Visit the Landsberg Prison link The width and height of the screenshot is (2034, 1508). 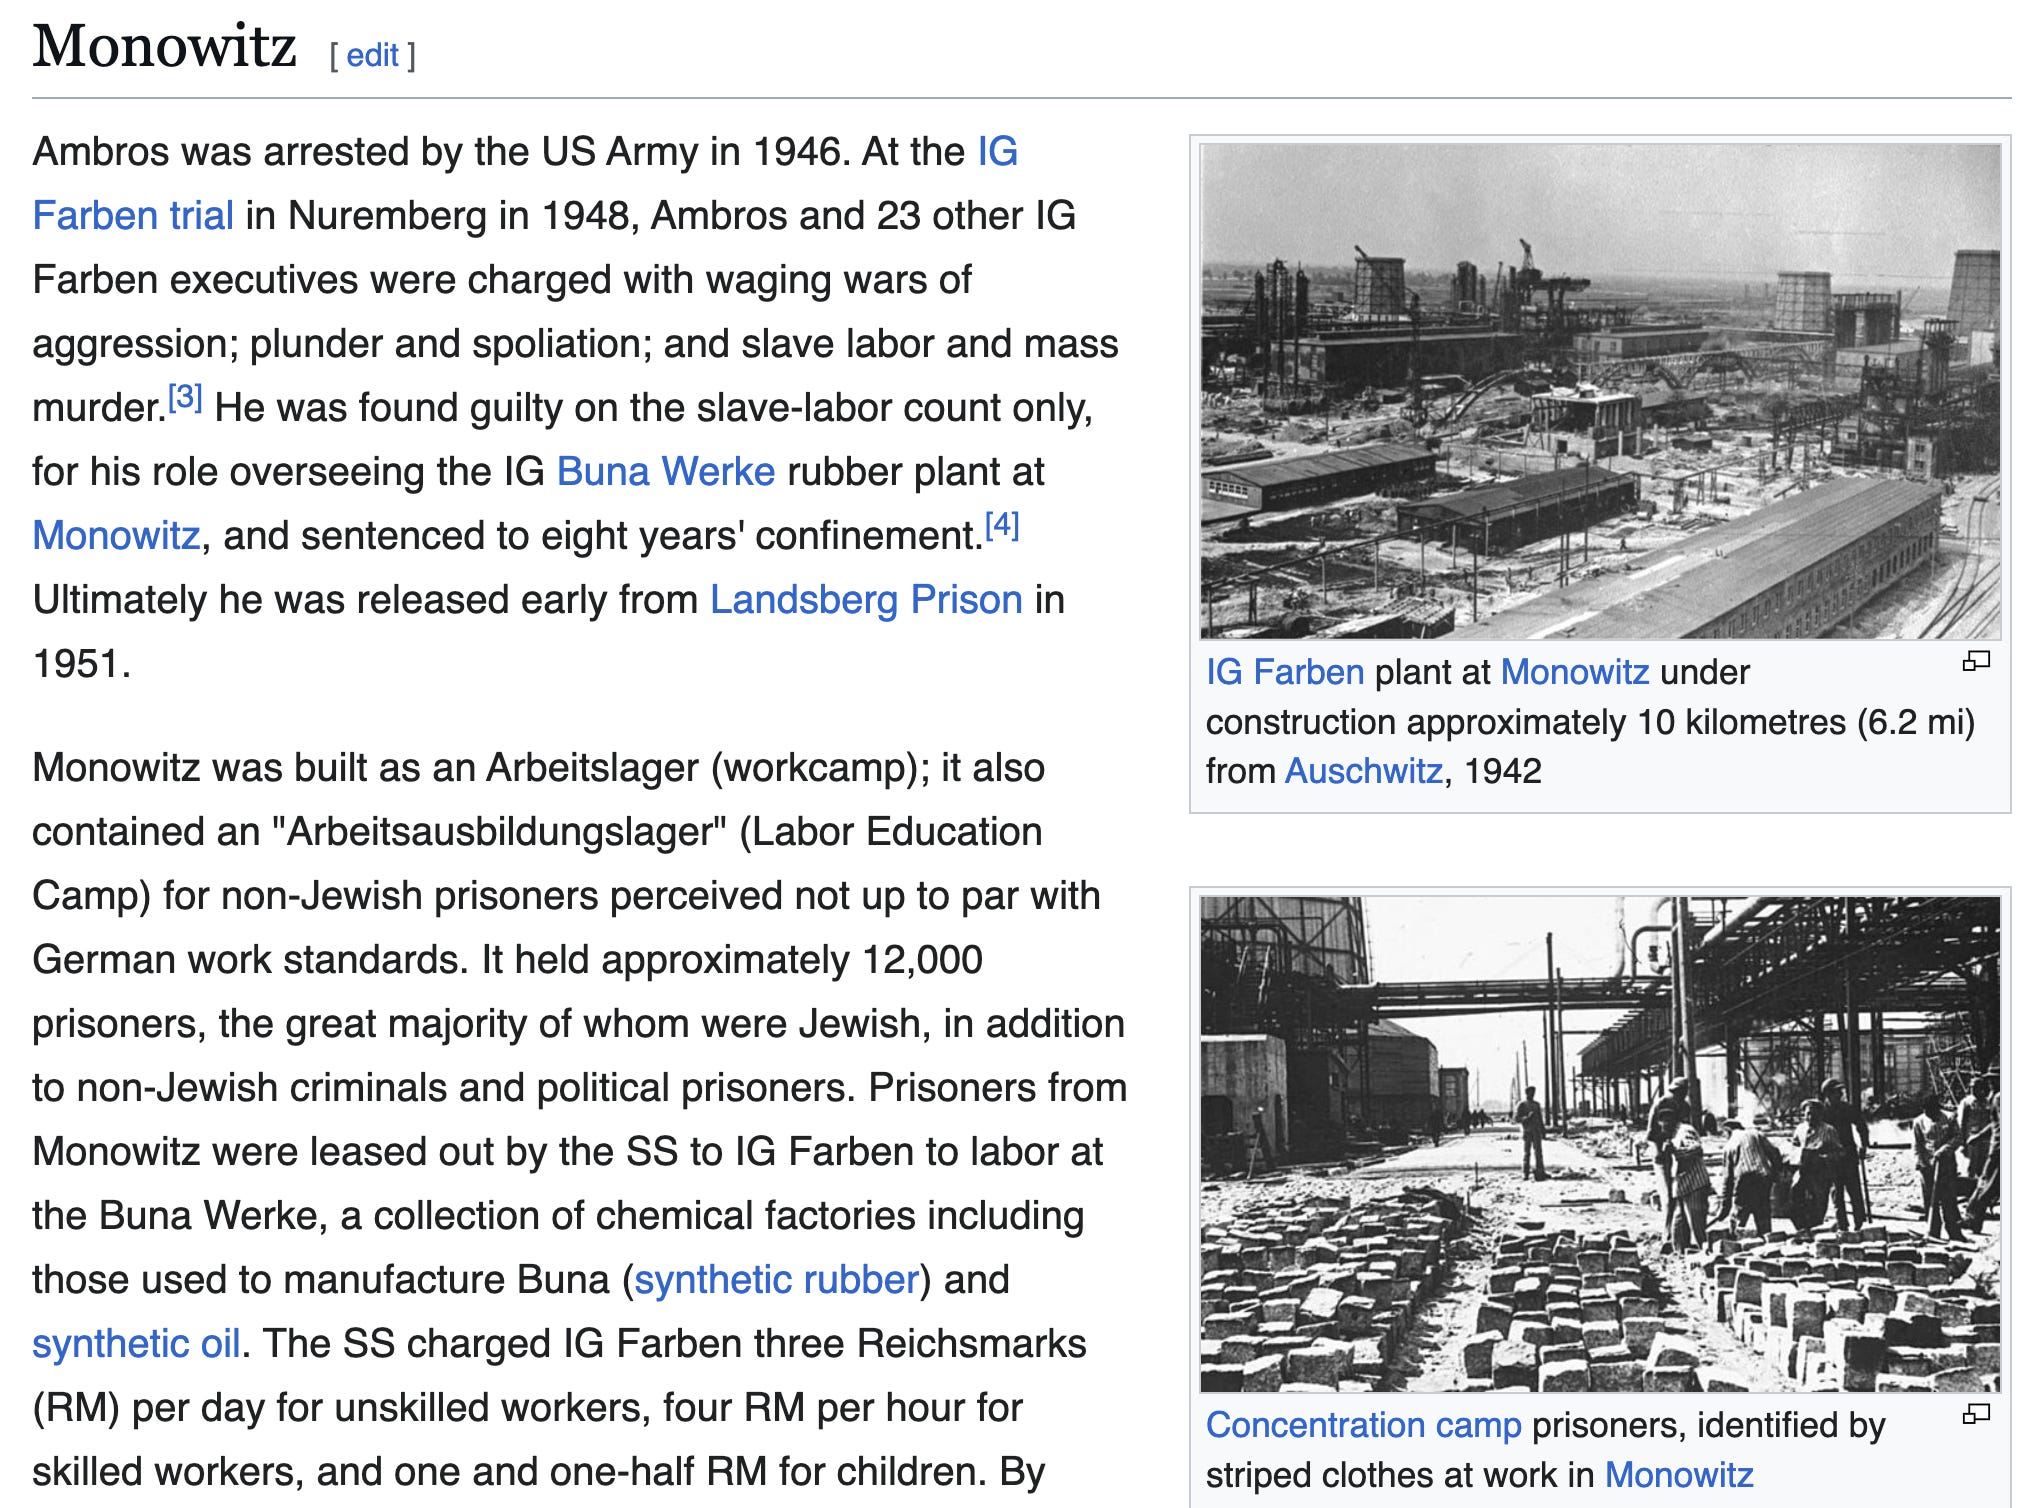pyautogui.click(x=866, y=600)
